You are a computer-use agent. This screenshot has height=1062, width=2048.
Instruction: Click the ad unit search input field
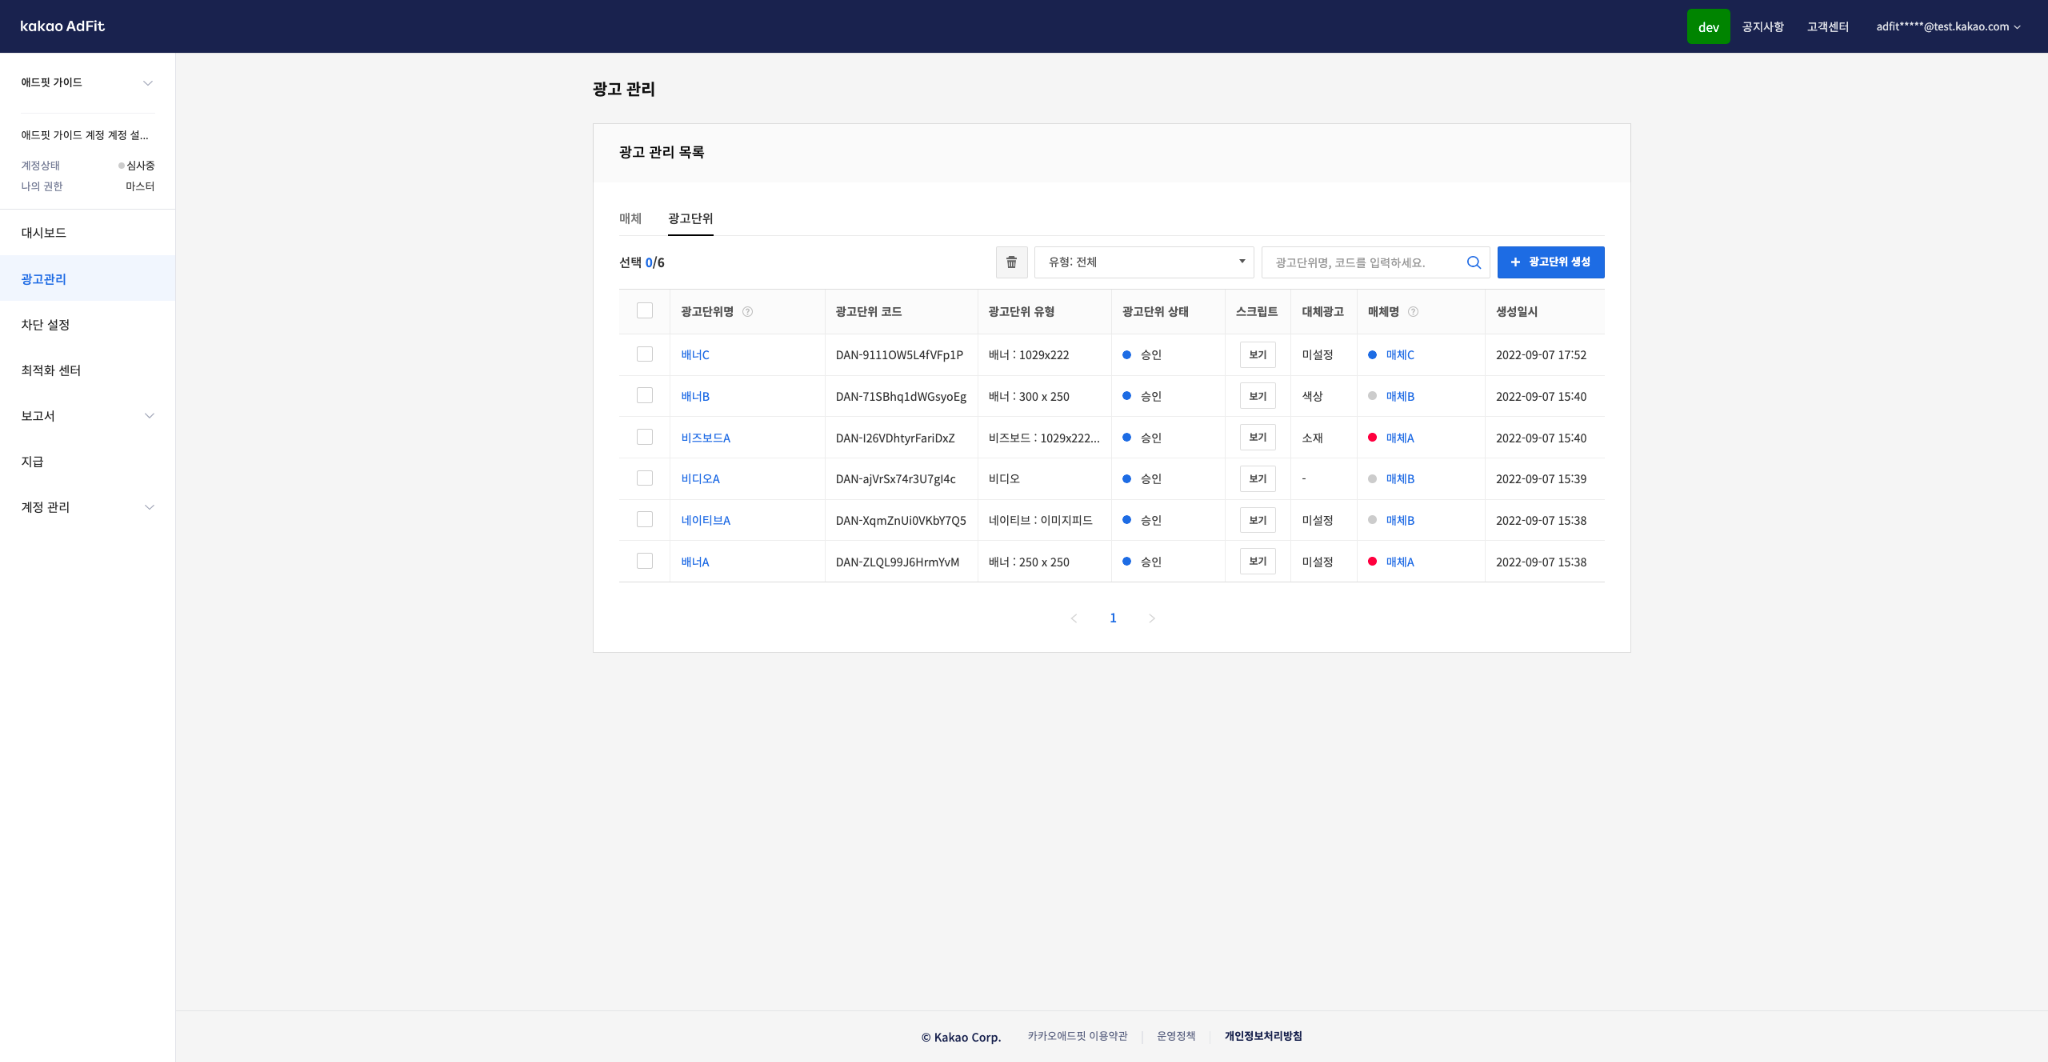click(1360, 263)
